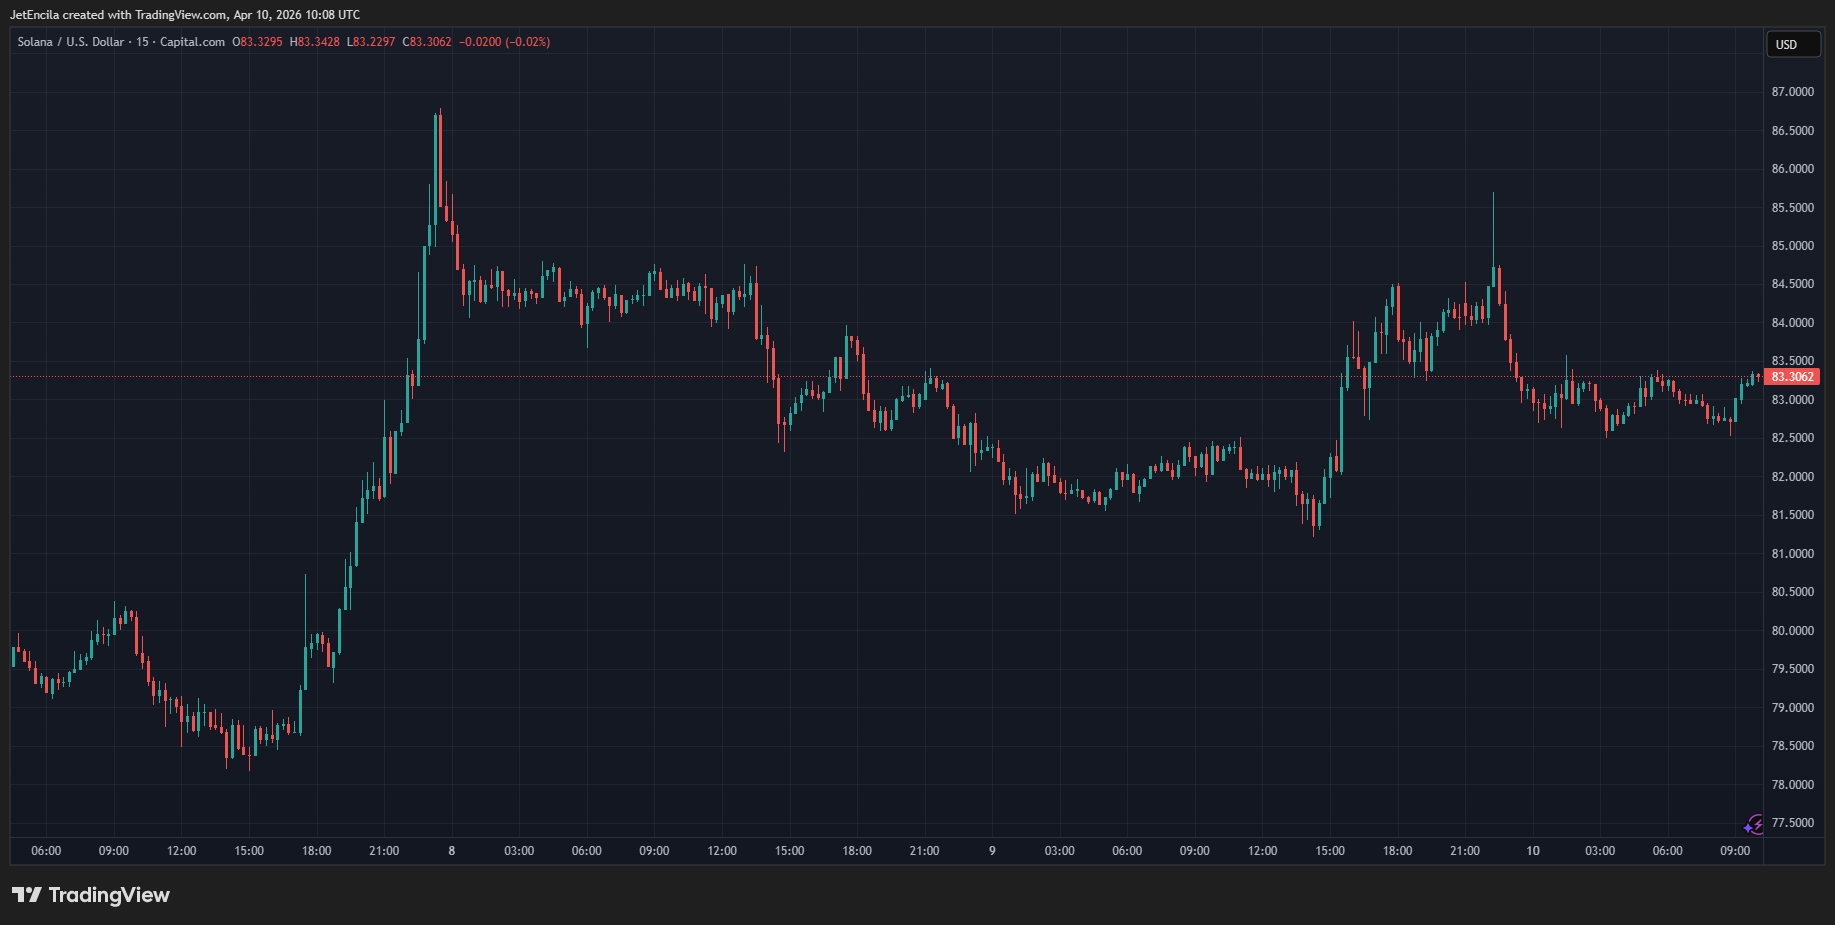Click the −0.0200 (−0.02%) change value
This screenshot has width=1835, height=925.
point(504,42)
